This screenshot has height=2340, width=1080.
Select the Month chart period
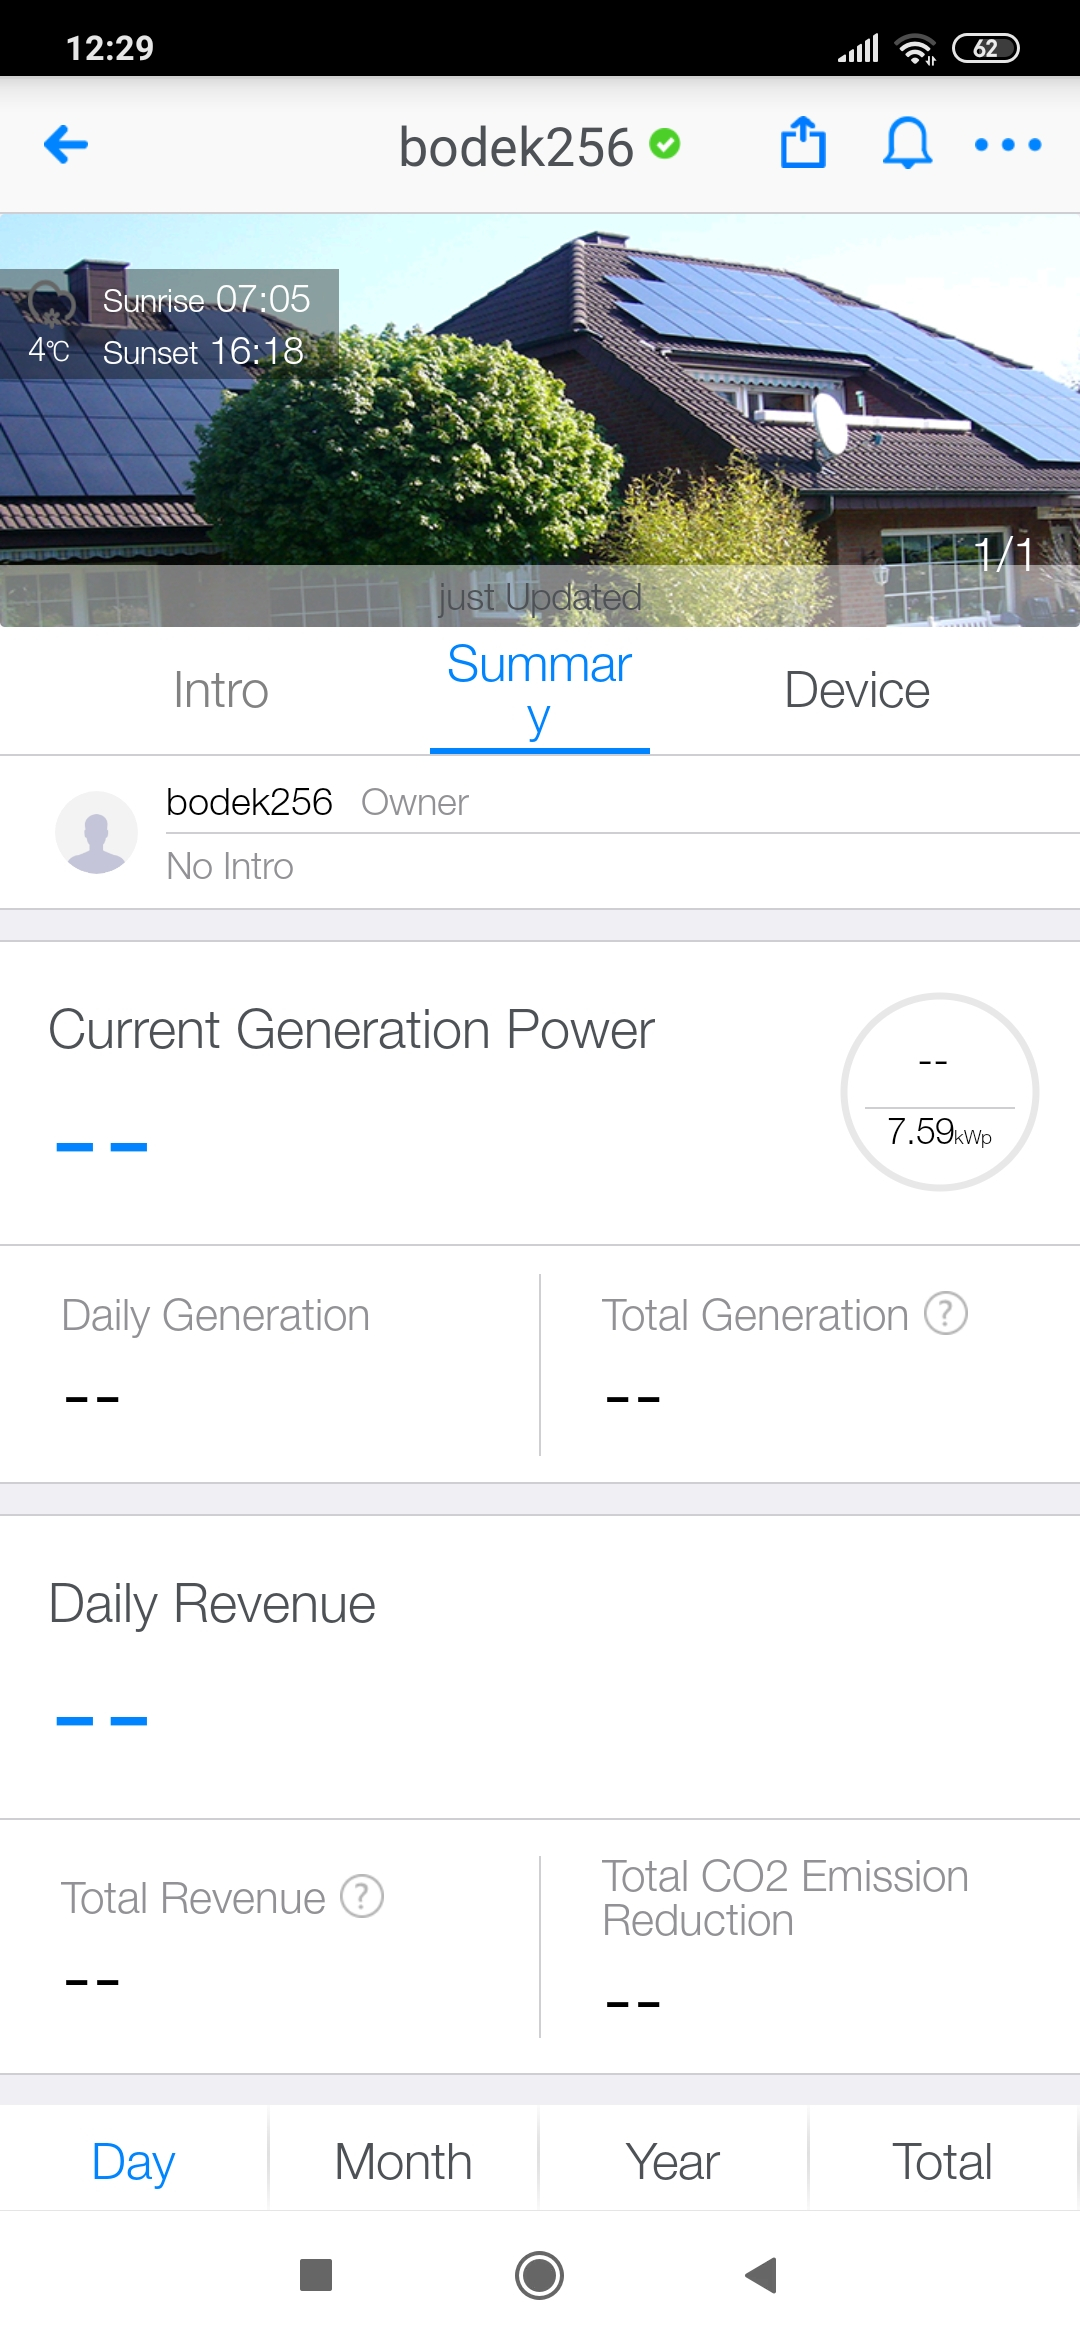(x=403, y=2162)
